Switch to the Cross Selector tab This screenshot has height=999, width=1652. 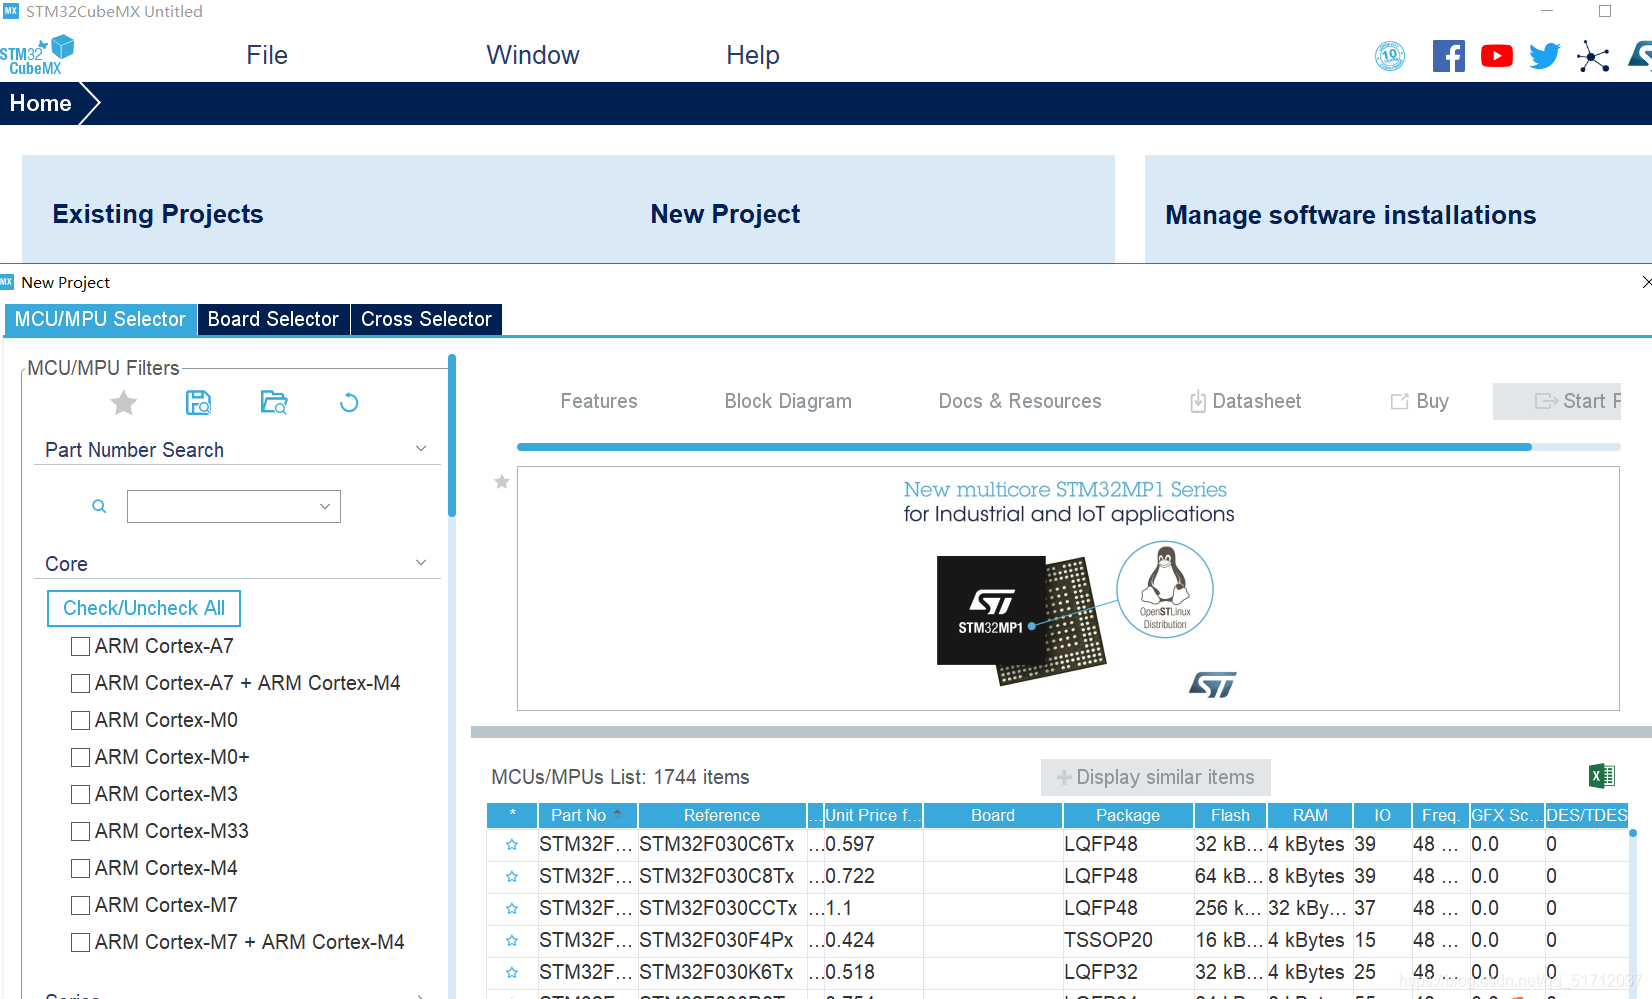(426, 319)
